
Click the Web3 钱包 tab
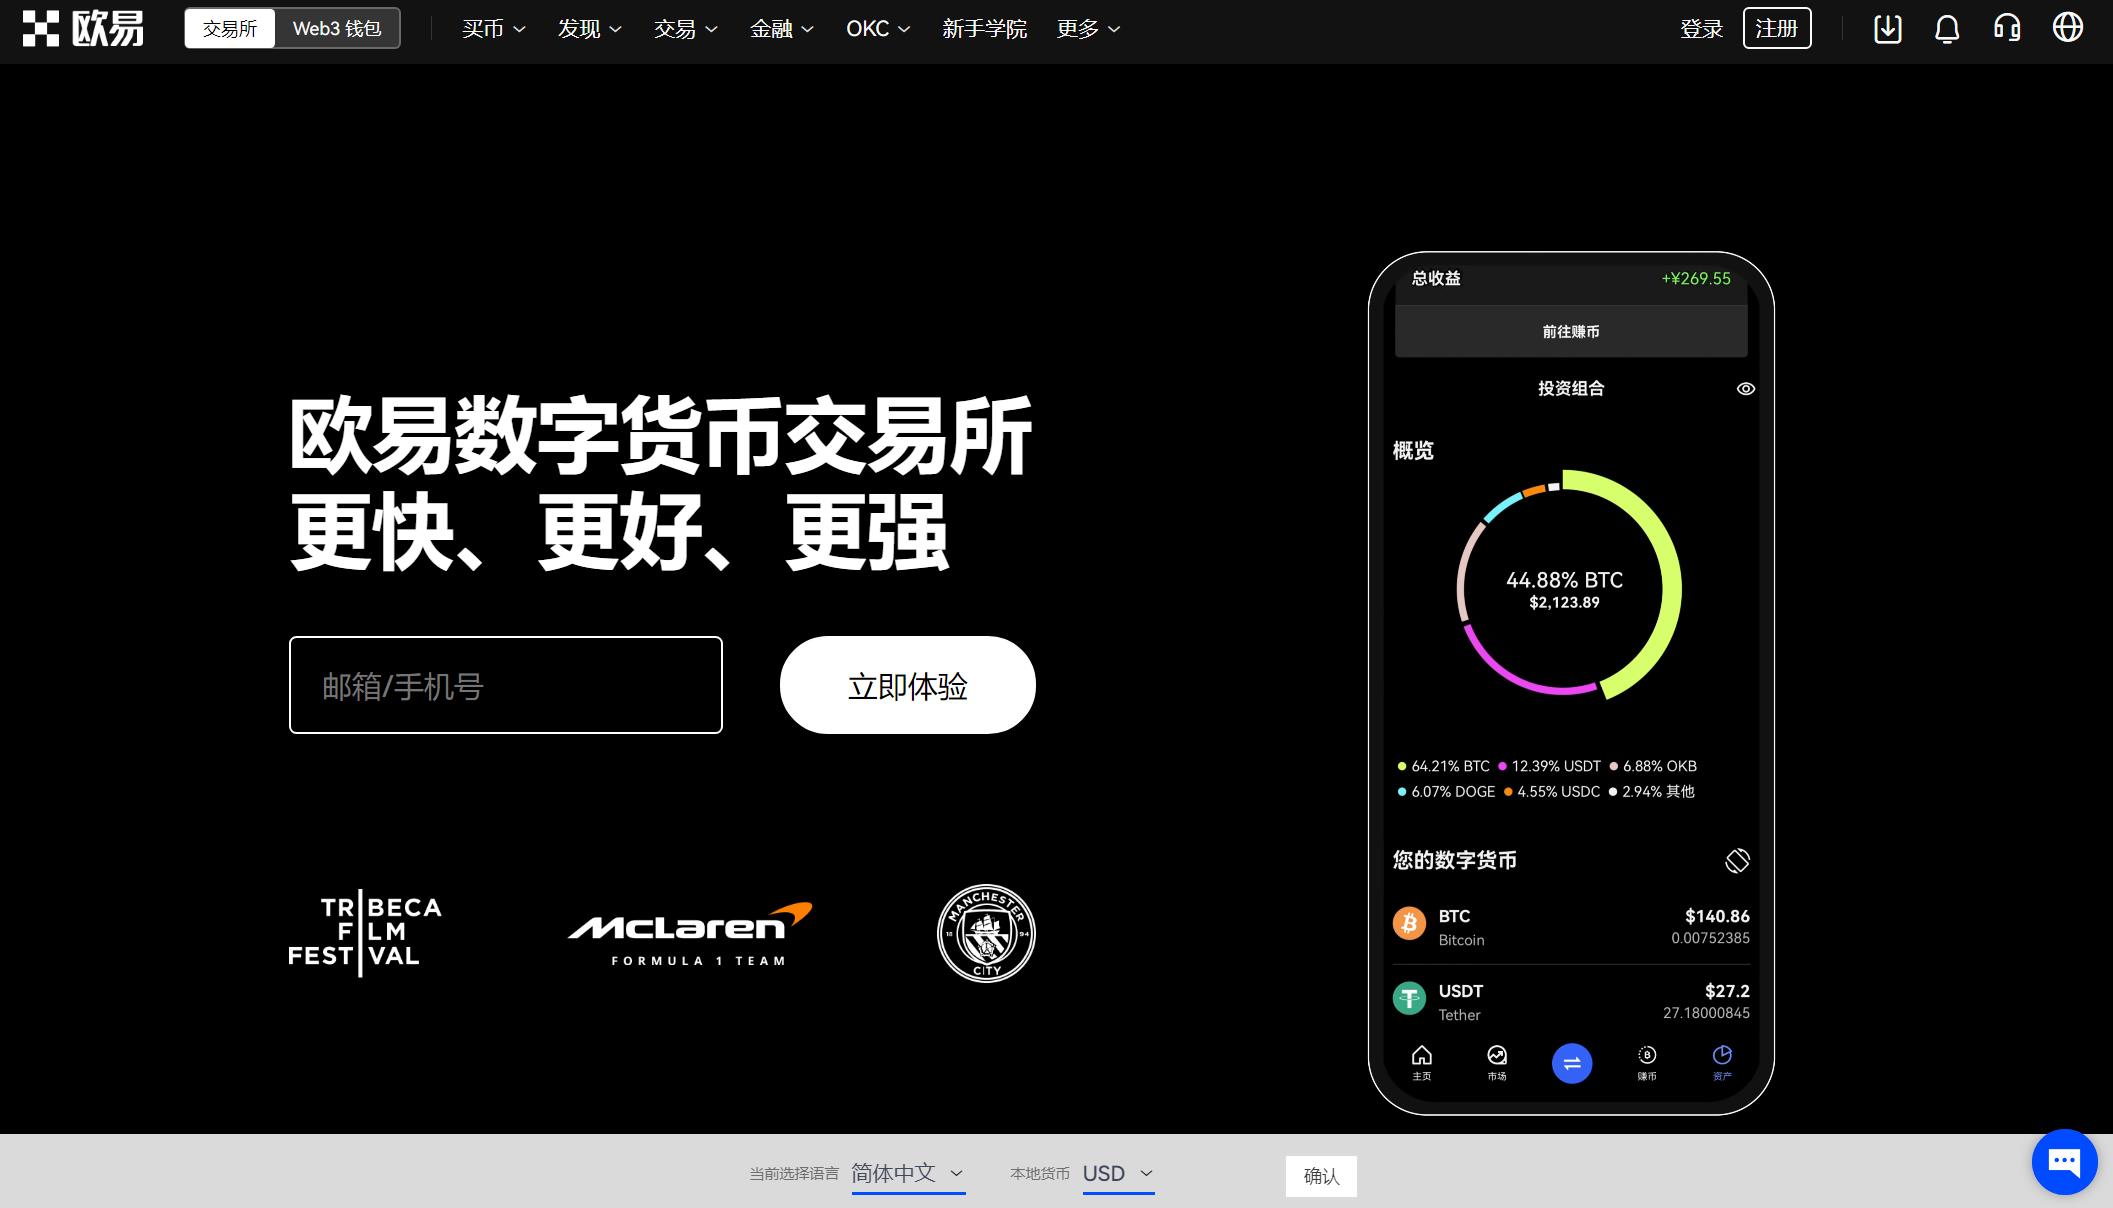coord(337,28)
